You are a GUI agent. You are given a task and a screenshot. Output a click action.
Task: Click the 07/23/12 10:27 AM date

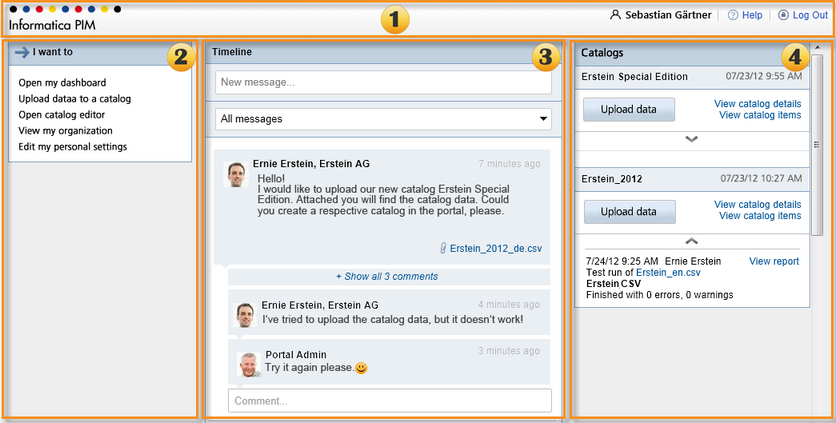click(761, 178)
